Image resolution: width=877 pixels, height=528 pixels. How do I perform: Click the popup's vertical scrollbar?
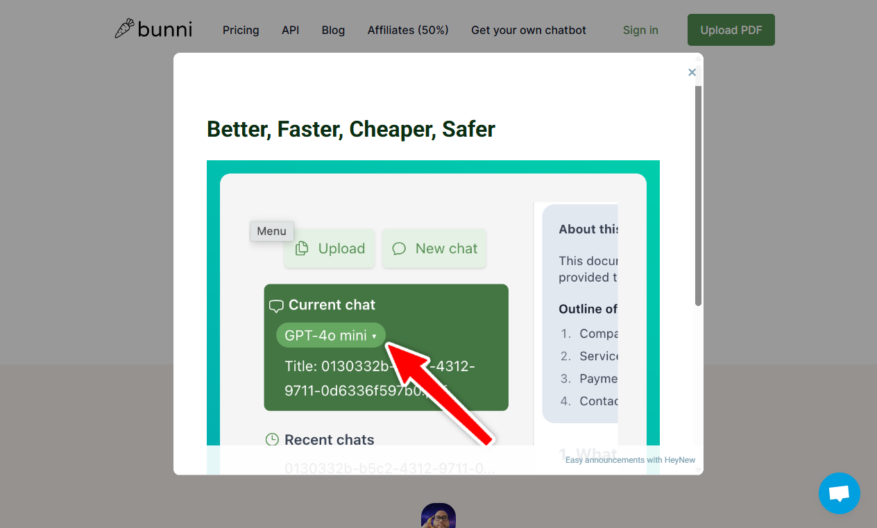pyautogui.click(x=698, y=196)
